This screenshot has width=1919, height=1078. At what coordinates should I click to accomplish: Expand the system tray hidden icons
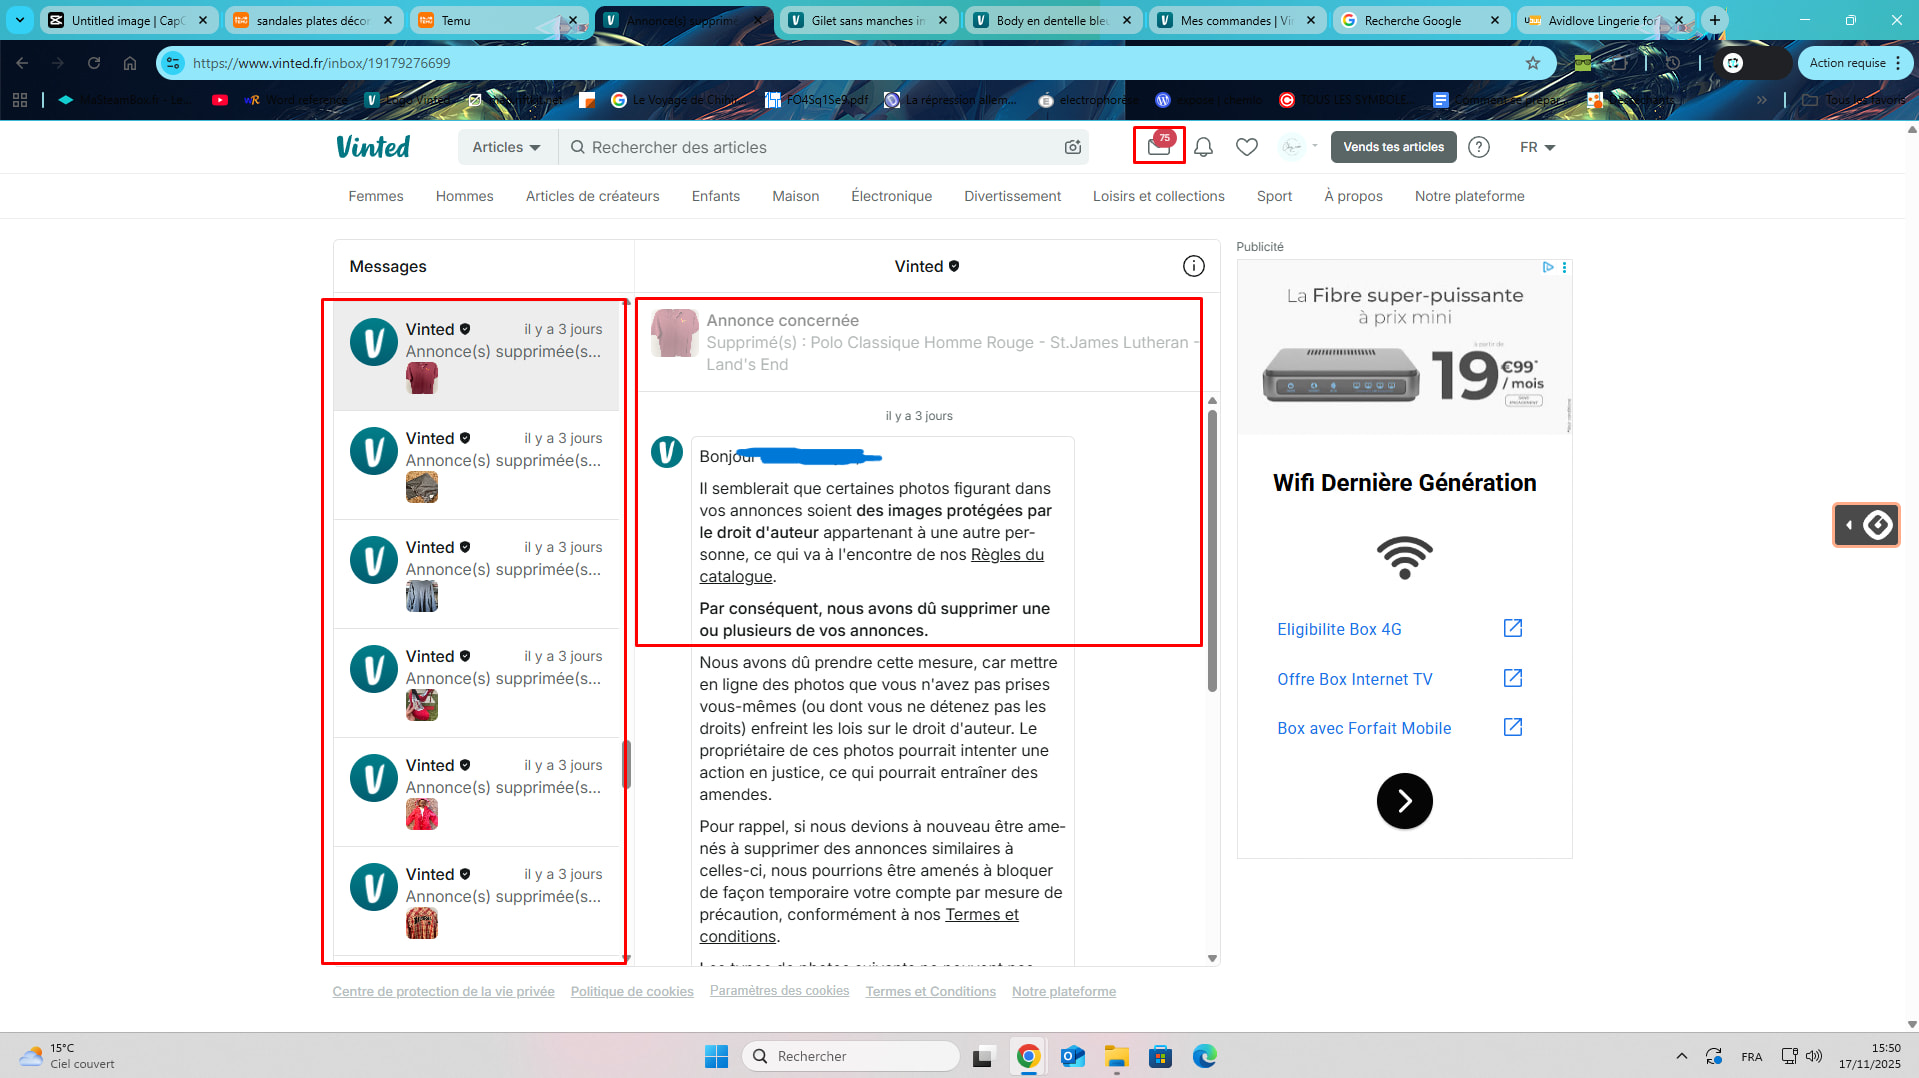click(x=1682, y=1056)
